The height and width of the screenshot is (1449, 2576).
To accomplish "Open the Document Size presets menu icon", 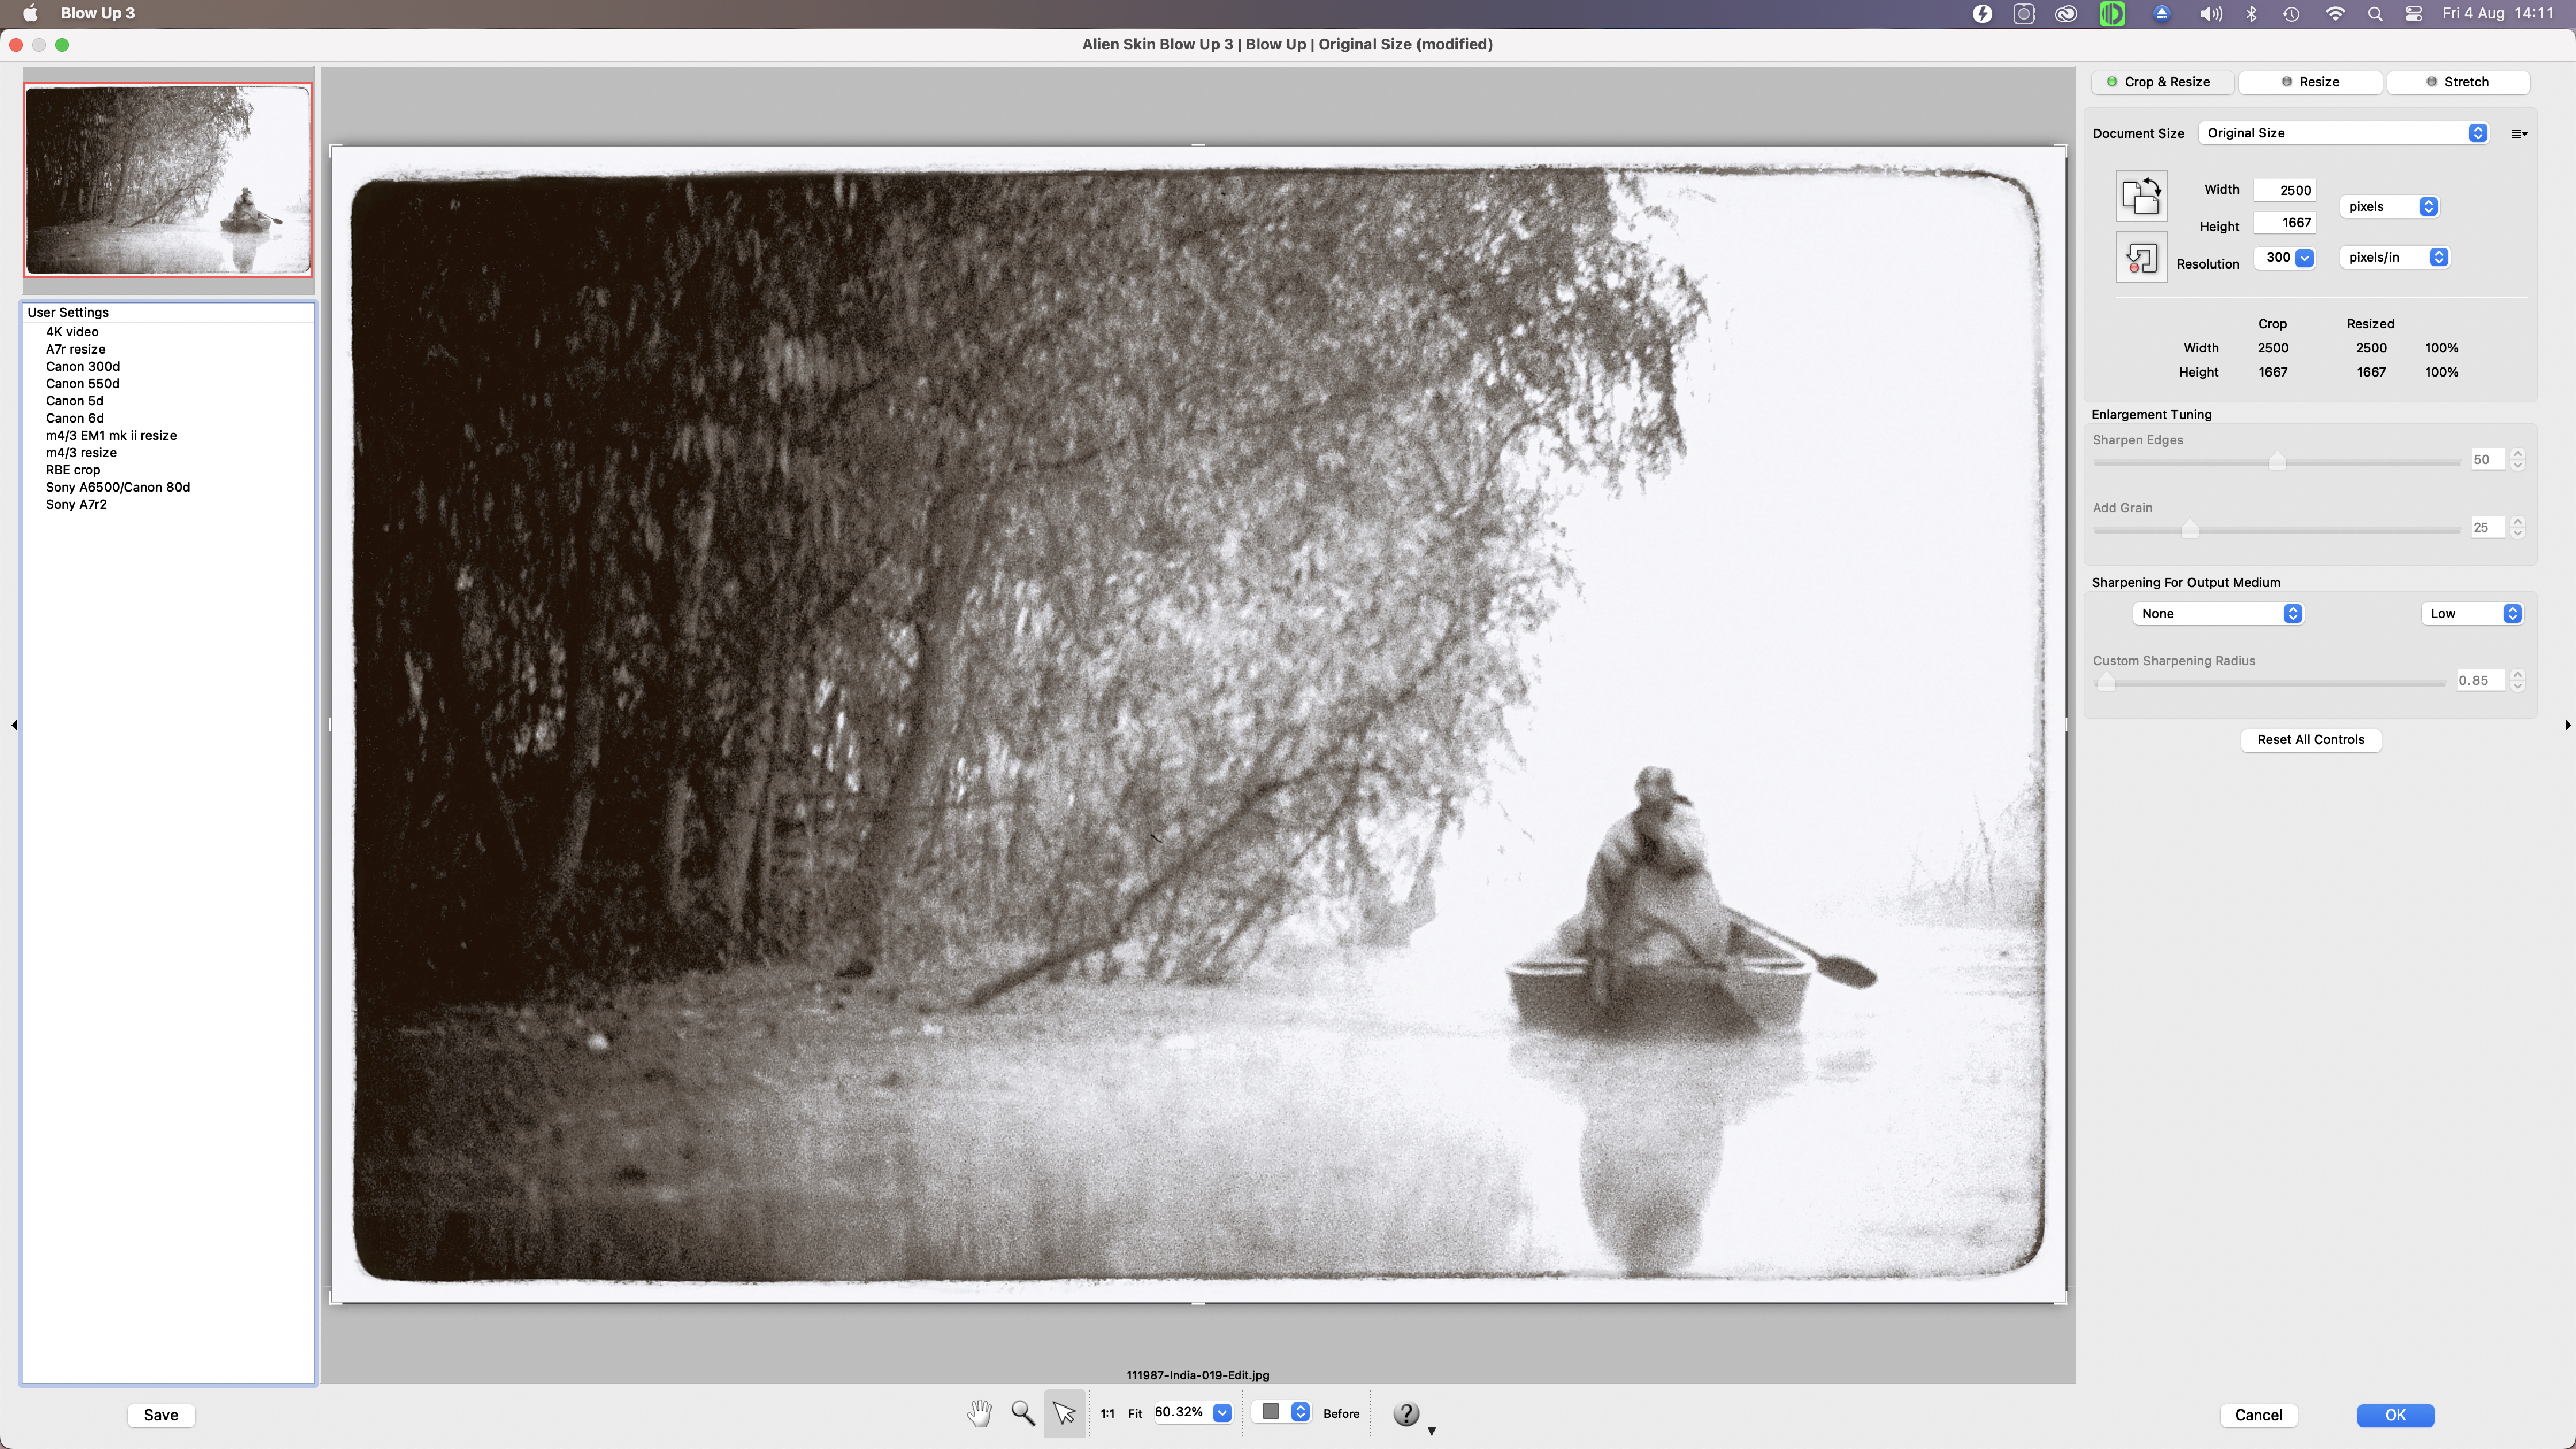I will click(x=2518, y=134).
